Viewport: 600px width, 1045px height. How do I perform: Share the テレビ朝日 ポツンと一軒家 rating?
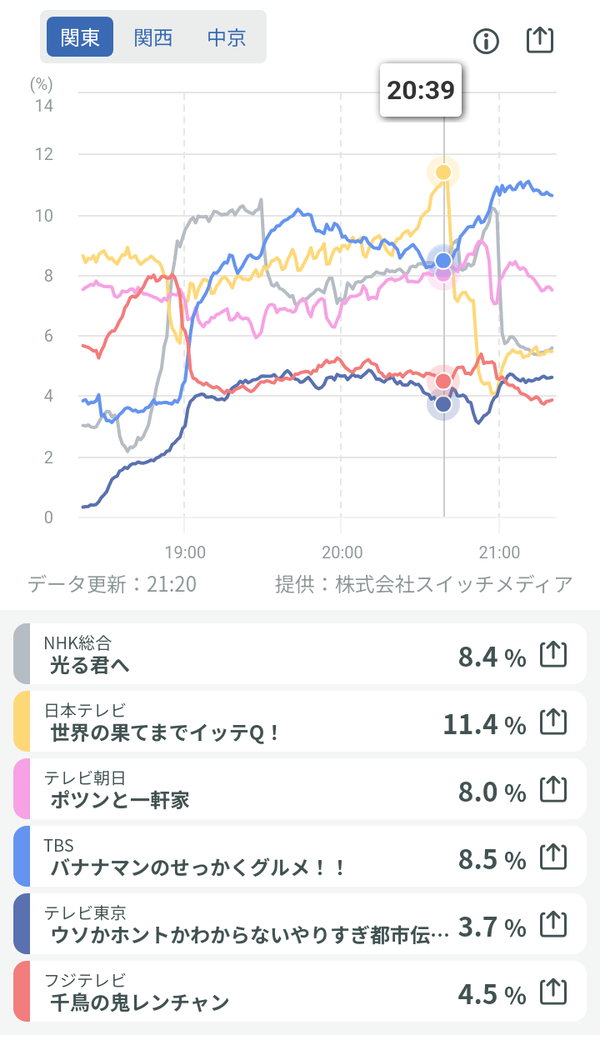[553, 790]
